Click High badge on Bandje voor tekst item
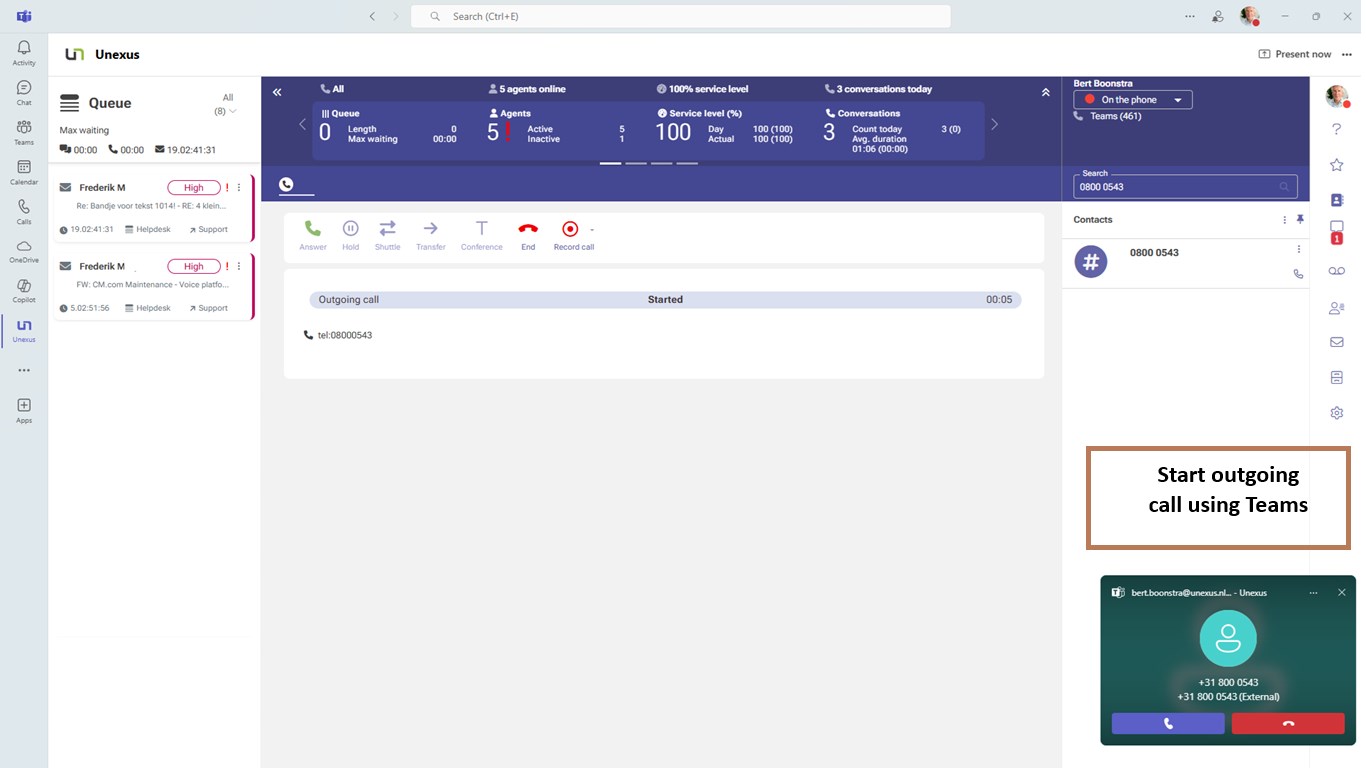Image resolution: width=1366 pixels, height=768 pixels. (194, 187)
